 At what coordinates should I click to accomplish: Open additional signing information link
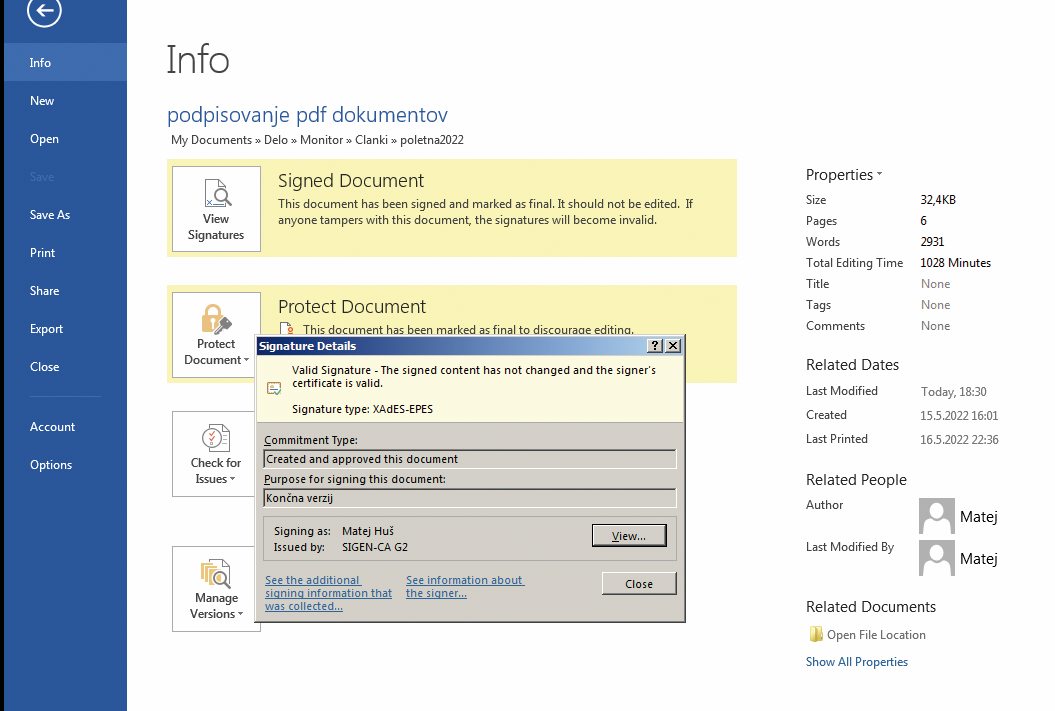tap(328, 593)
